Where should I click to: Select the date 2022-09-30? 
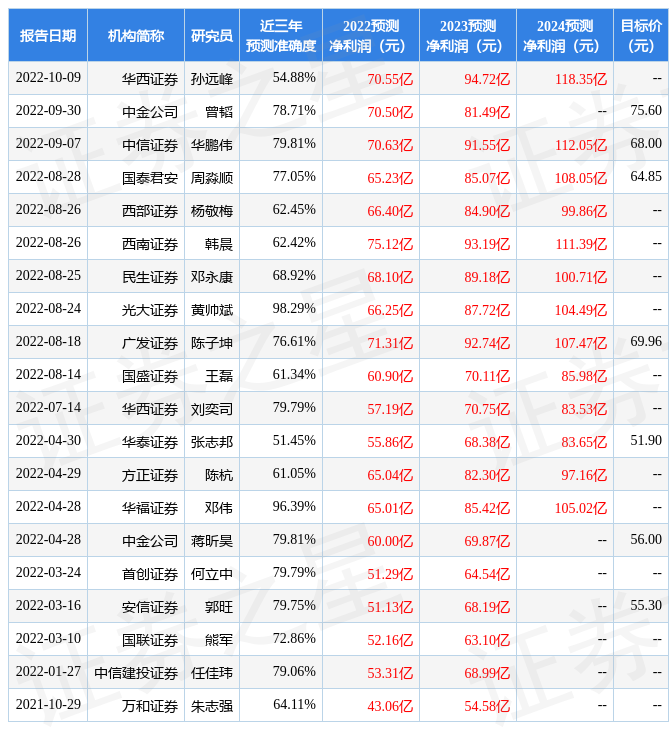click(x=48, y=111)
